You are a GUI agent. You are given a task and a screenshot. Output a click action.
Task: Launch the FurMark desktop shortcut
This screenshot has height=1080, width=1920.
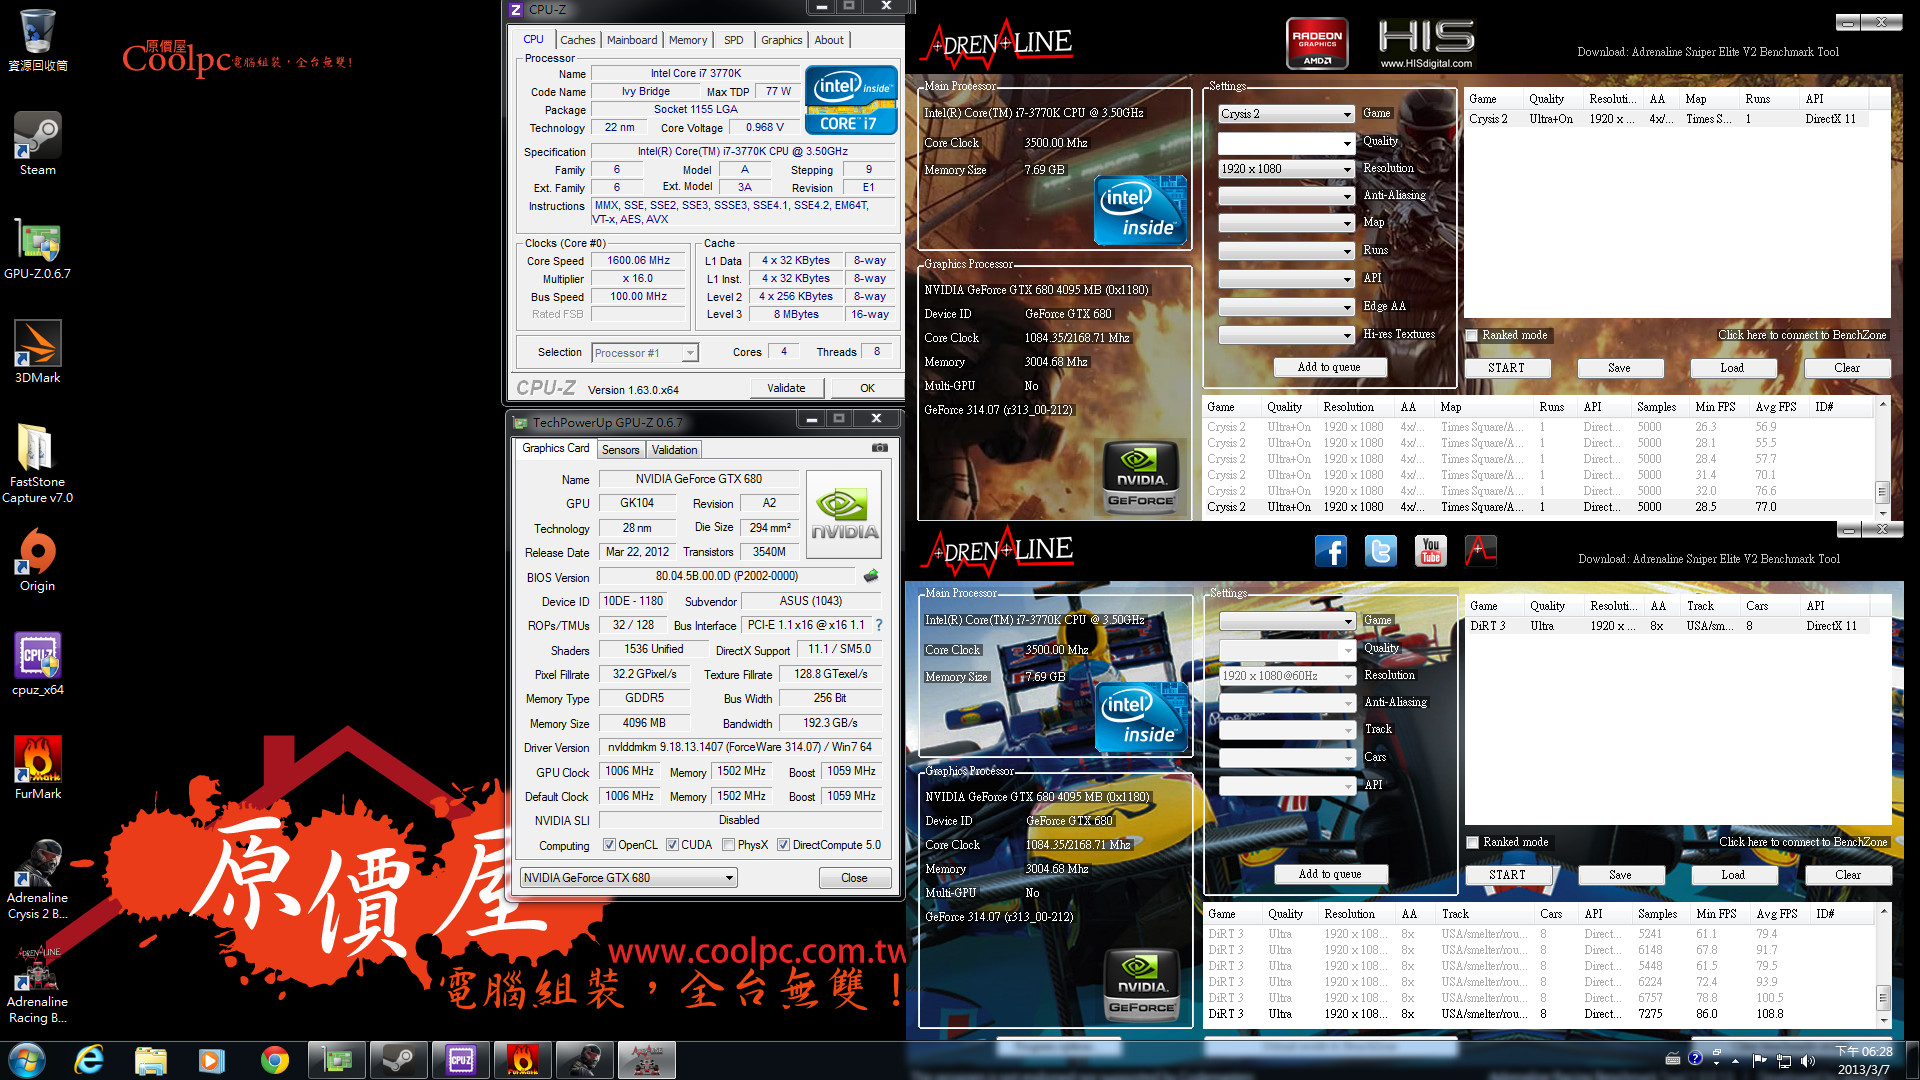[37, 768]
